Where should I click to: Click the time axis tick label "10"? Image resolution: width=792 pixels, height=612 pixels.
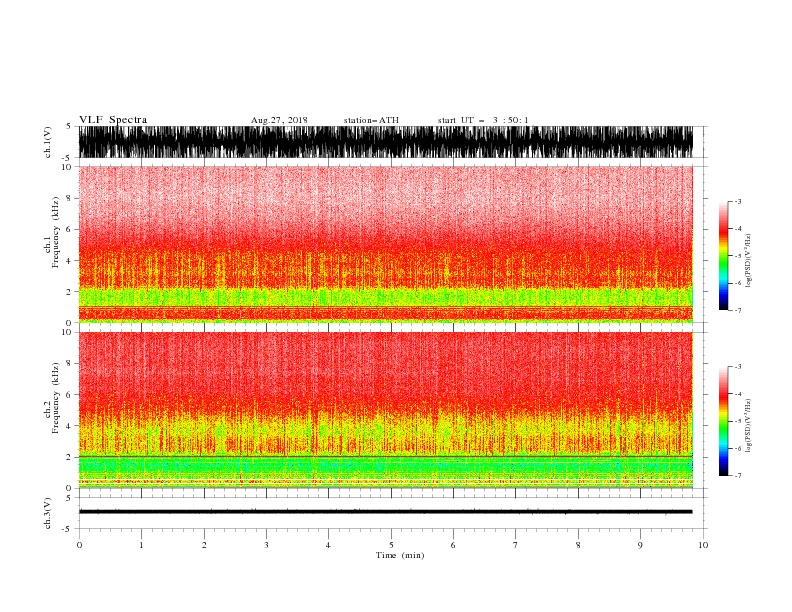[703, 545]
